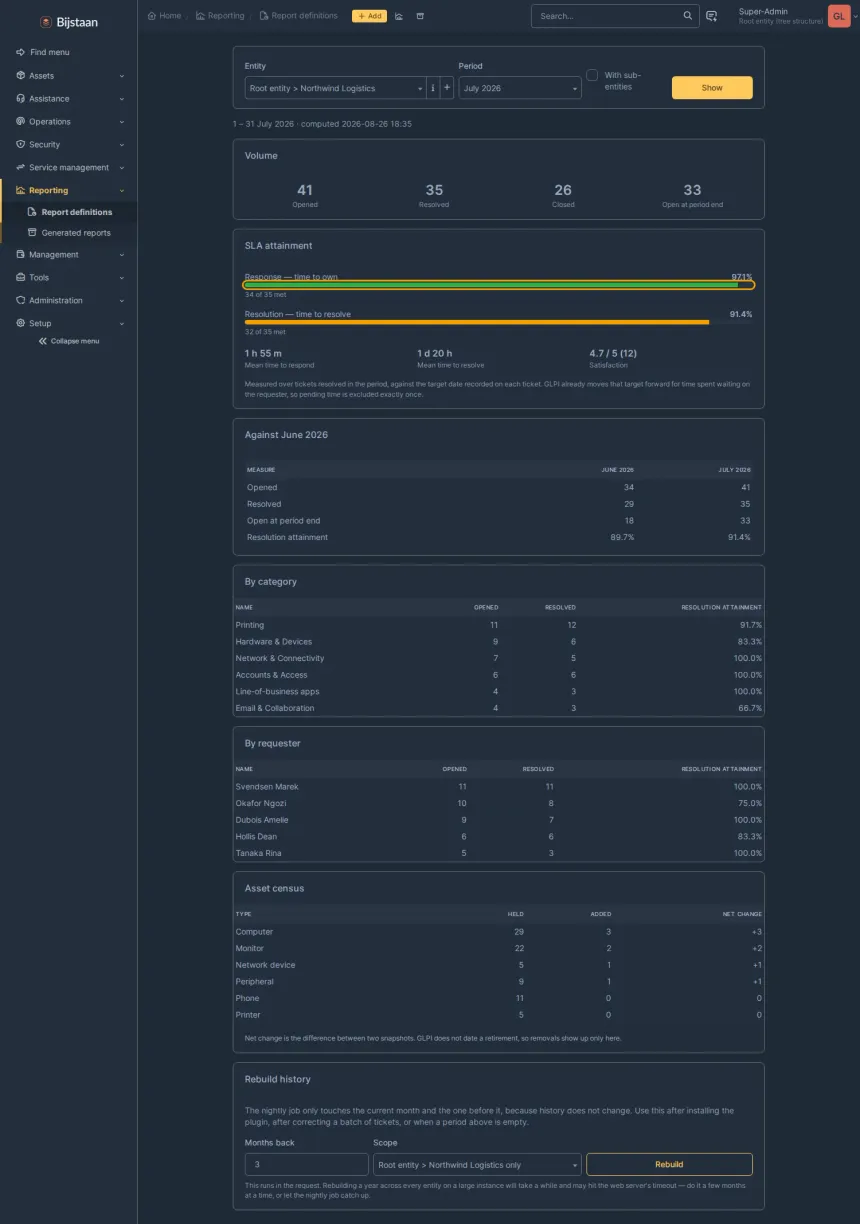Viewport: 860px width, 1224px height.
Task: Click the Response time to own progress bar
Action: pos(498,285)
